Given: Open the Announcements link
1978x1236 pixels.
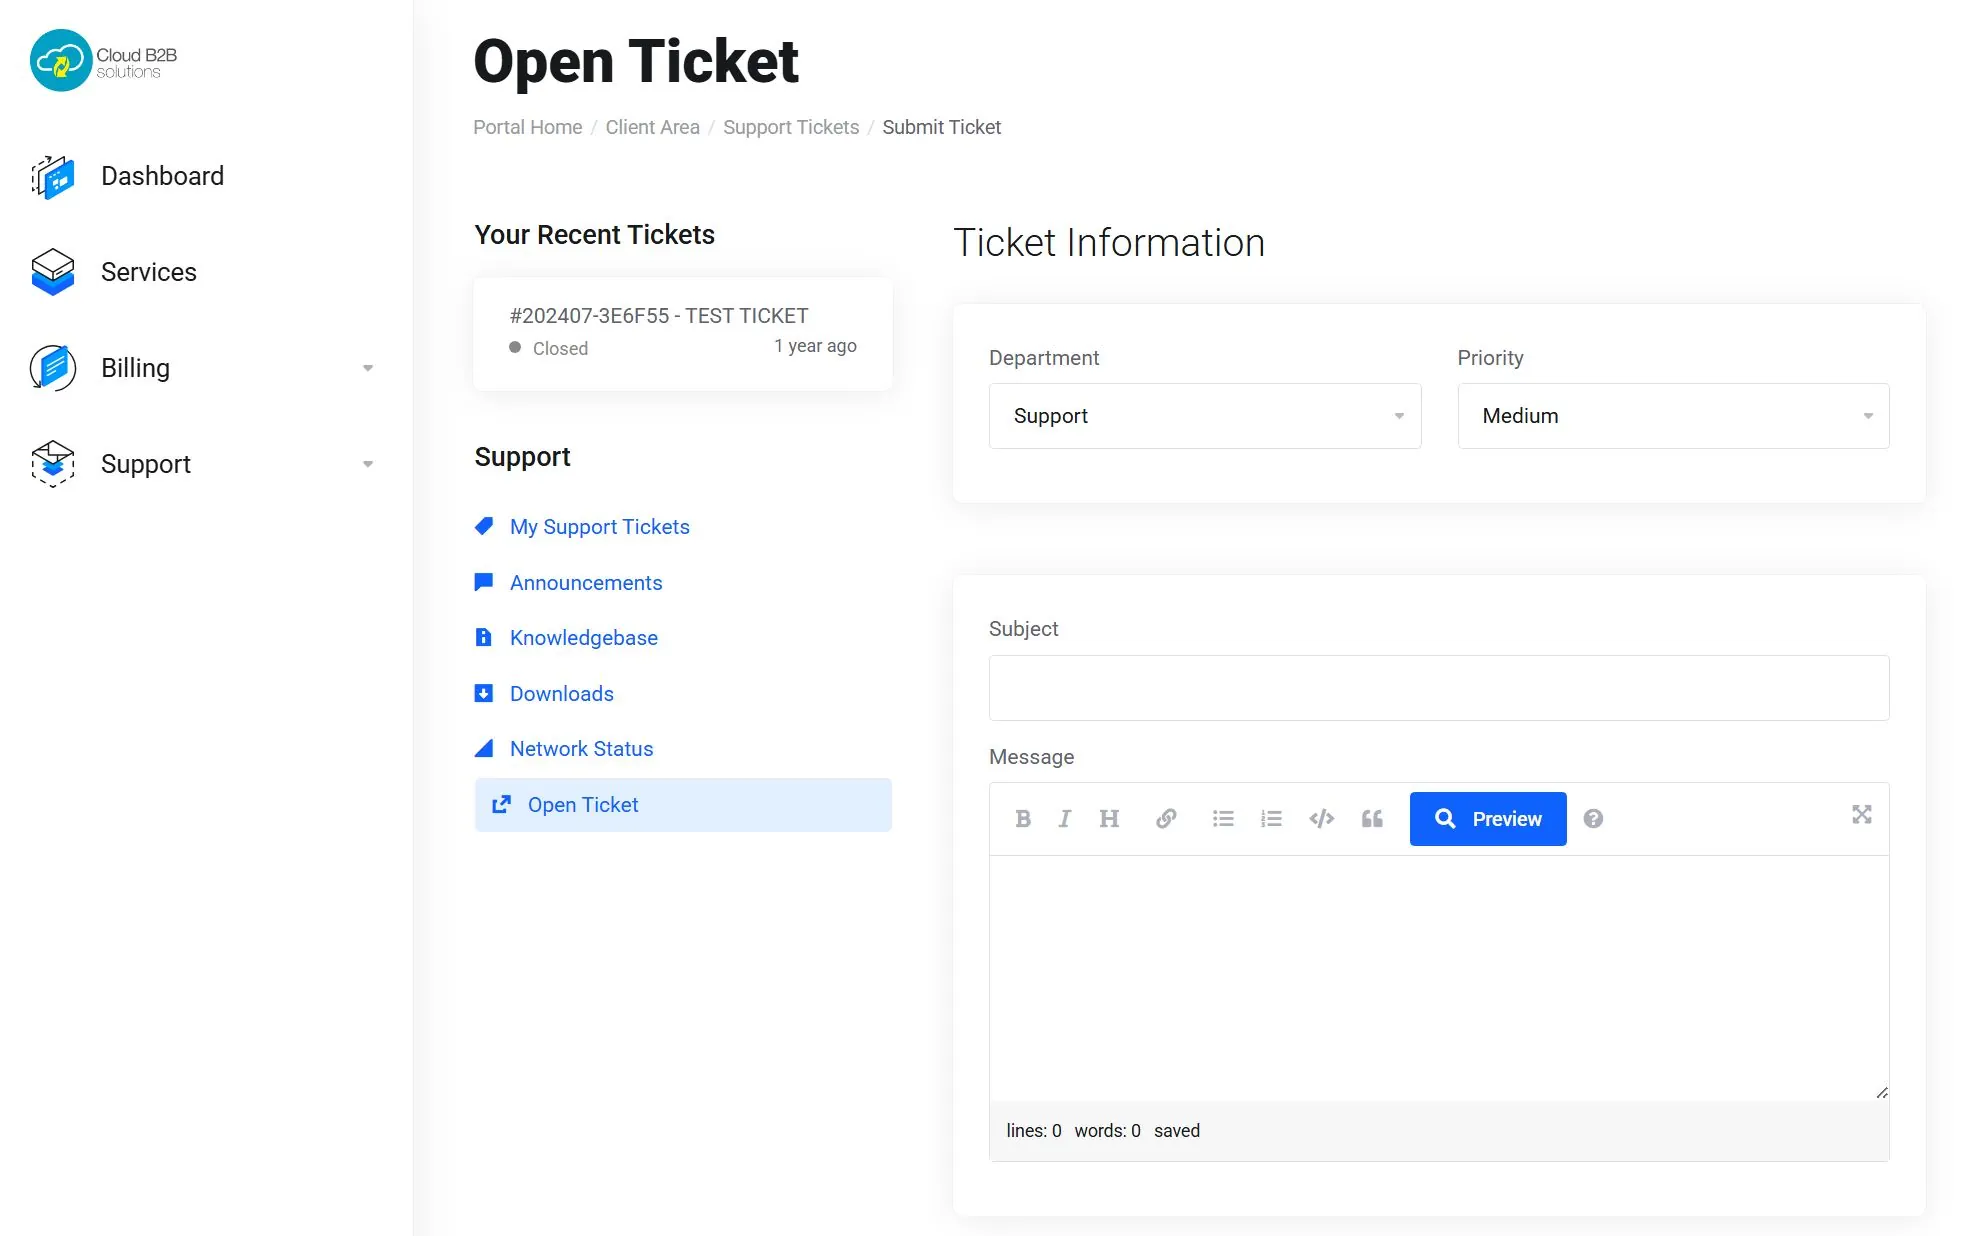Looking at the screenshot, I should [586, 583].
